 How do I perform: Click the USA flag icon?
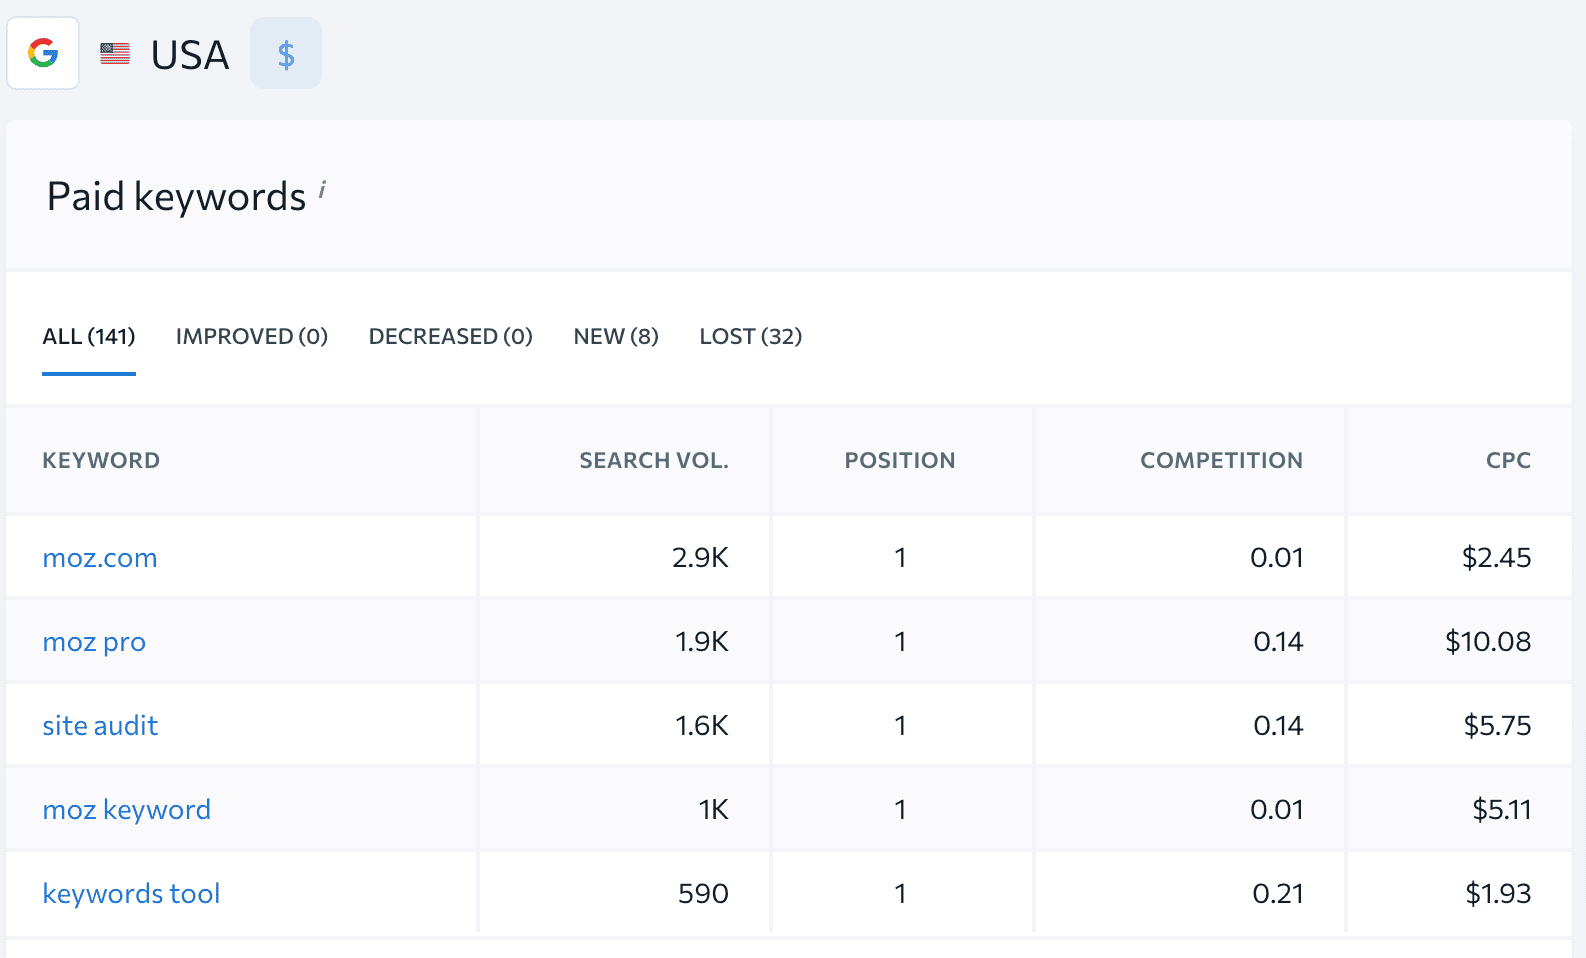[115, 54]
